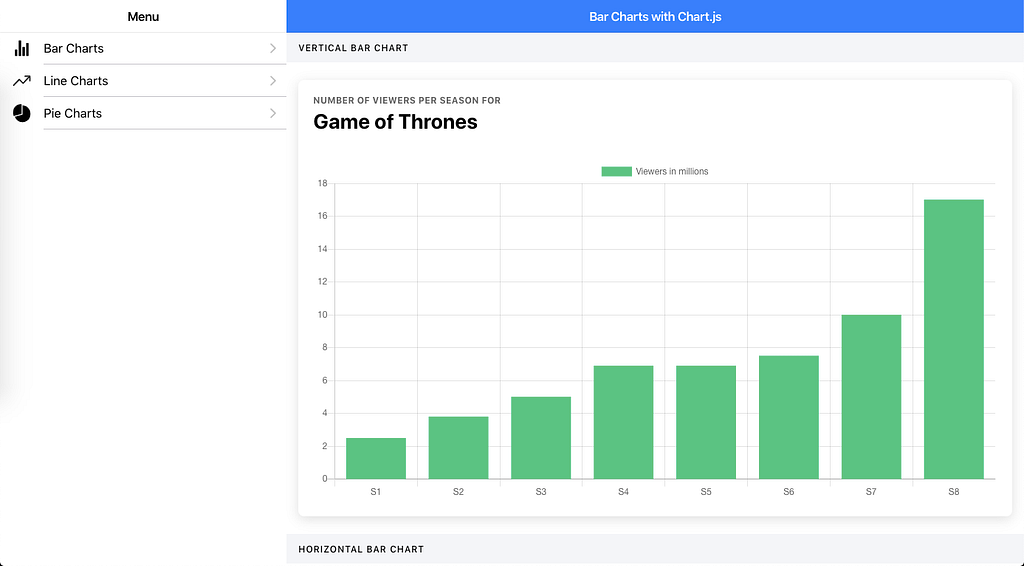Select the S7 bar in chart
The image size is (1024, 566).
(871, 397)
